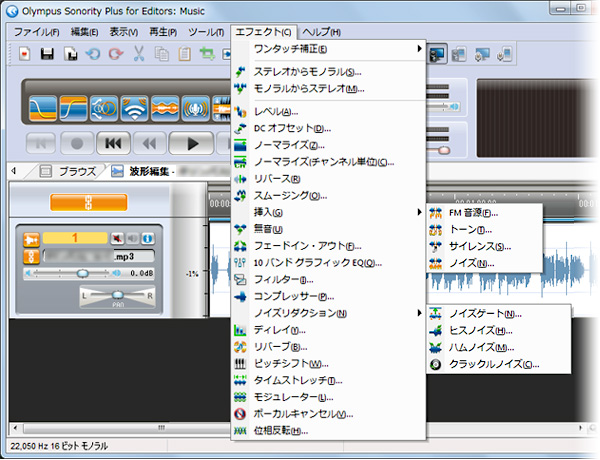Image resolution: width=600 pixels, height=460 pixels.
Task: Click the monitor display toolbar icon
Action: pyautogui.click(x=438, y=54)
